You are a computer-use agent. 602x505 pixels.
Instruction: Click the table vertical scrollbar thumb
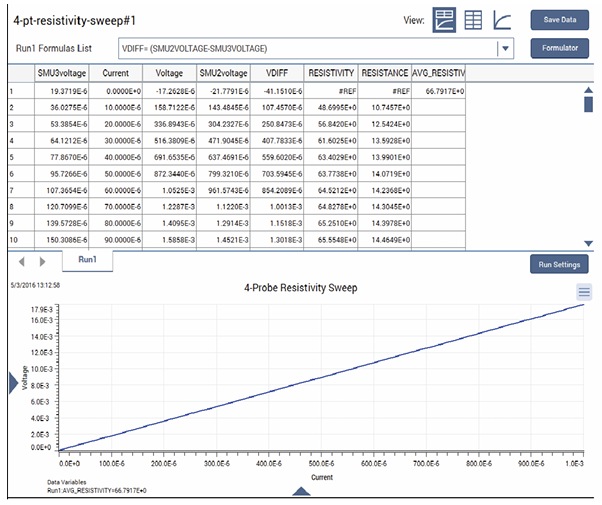[588, 104]
